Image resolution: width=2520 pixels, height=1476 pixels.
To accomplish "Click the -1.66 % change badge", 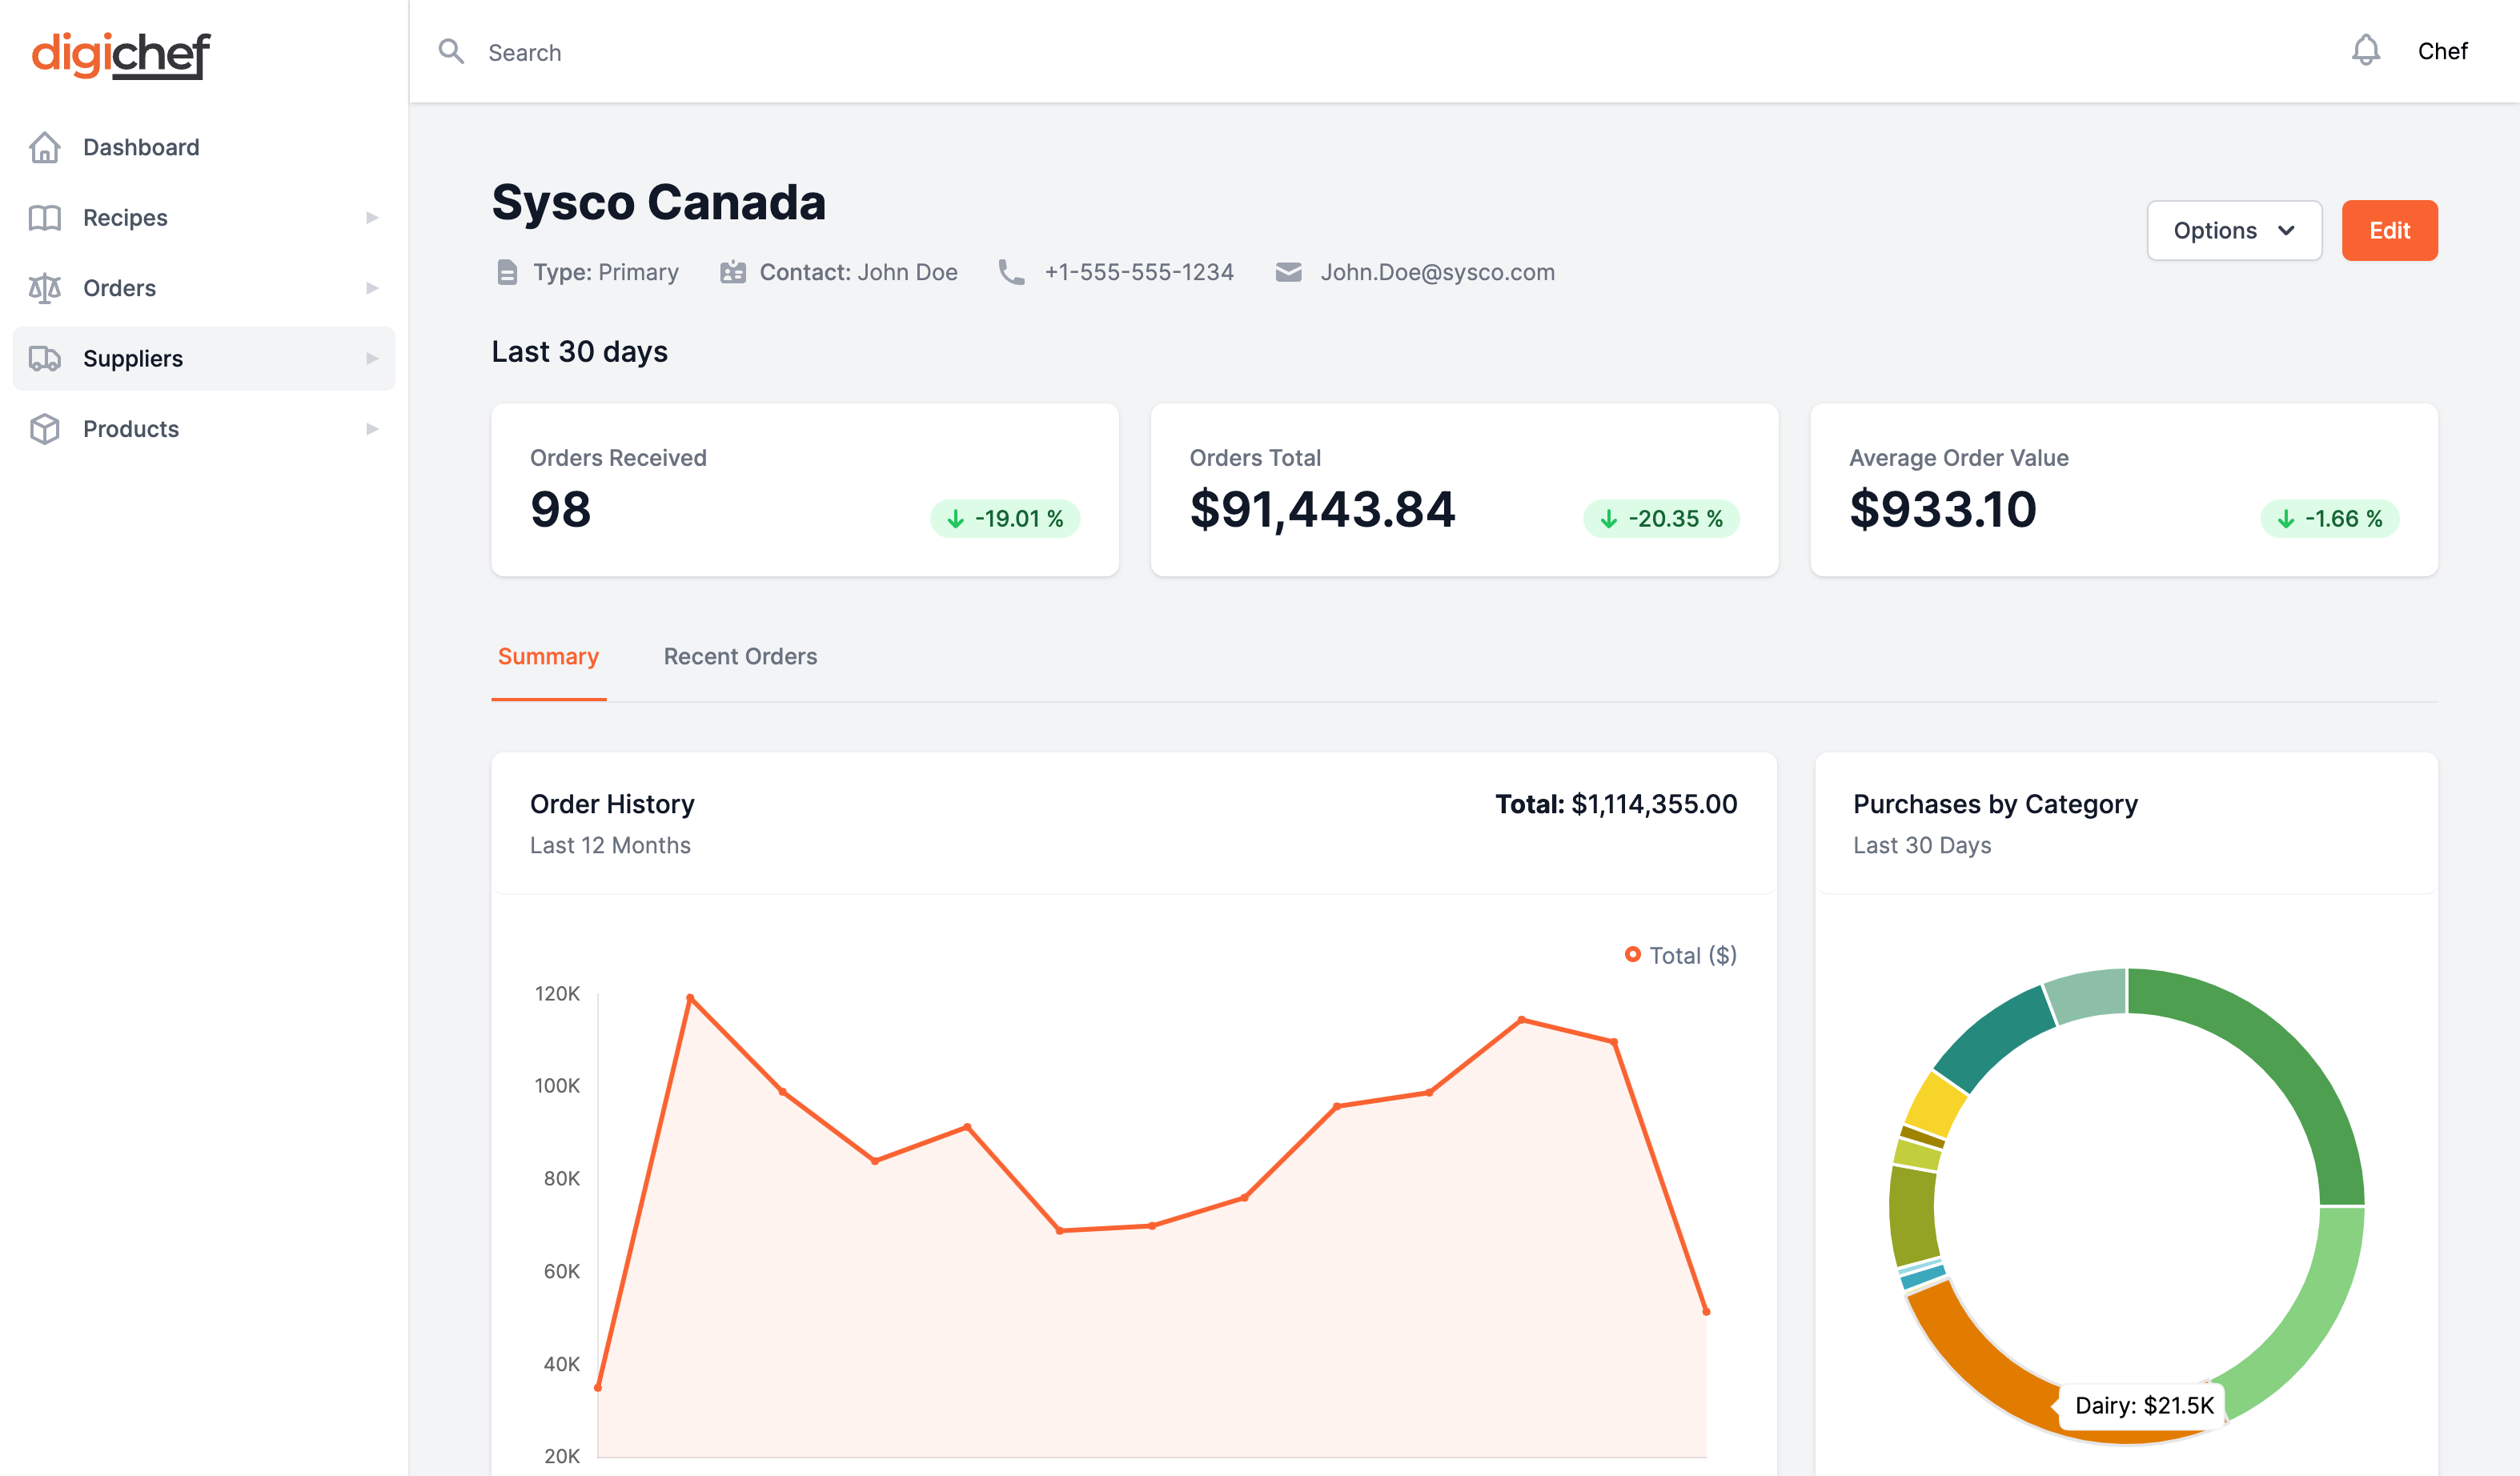I will coord(2329,519).
